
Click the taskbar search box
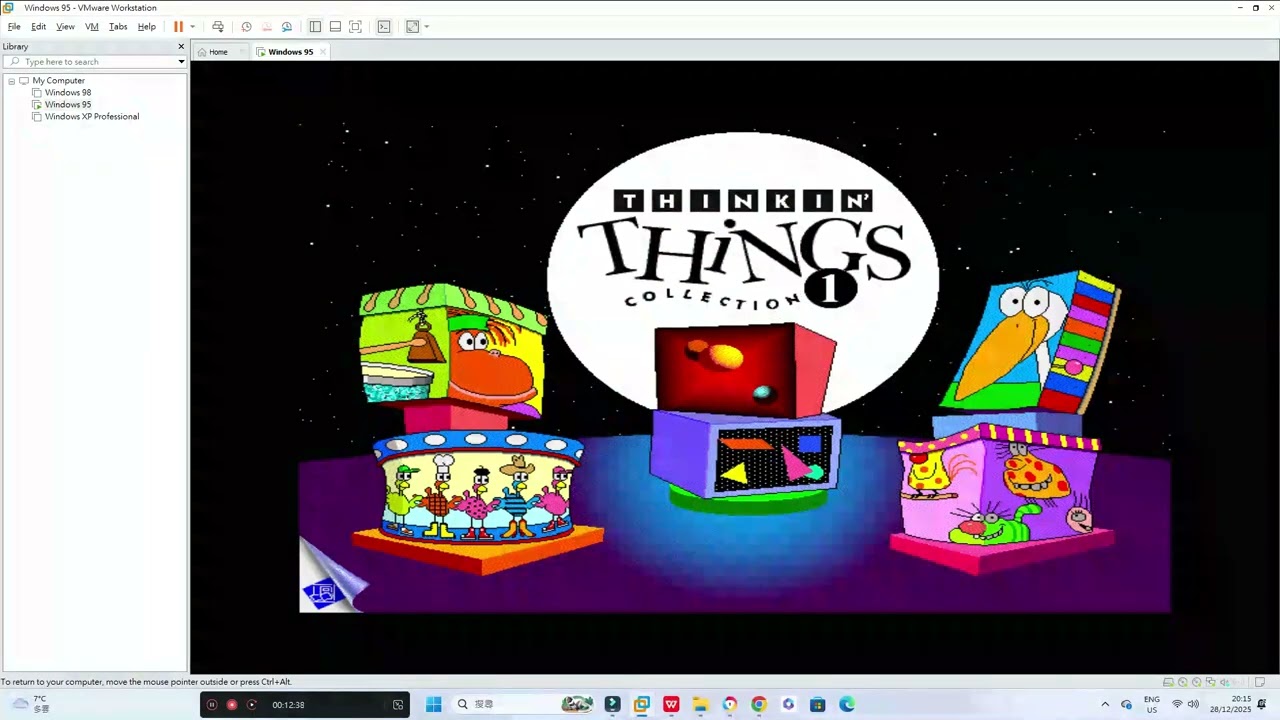pos(523,704)
